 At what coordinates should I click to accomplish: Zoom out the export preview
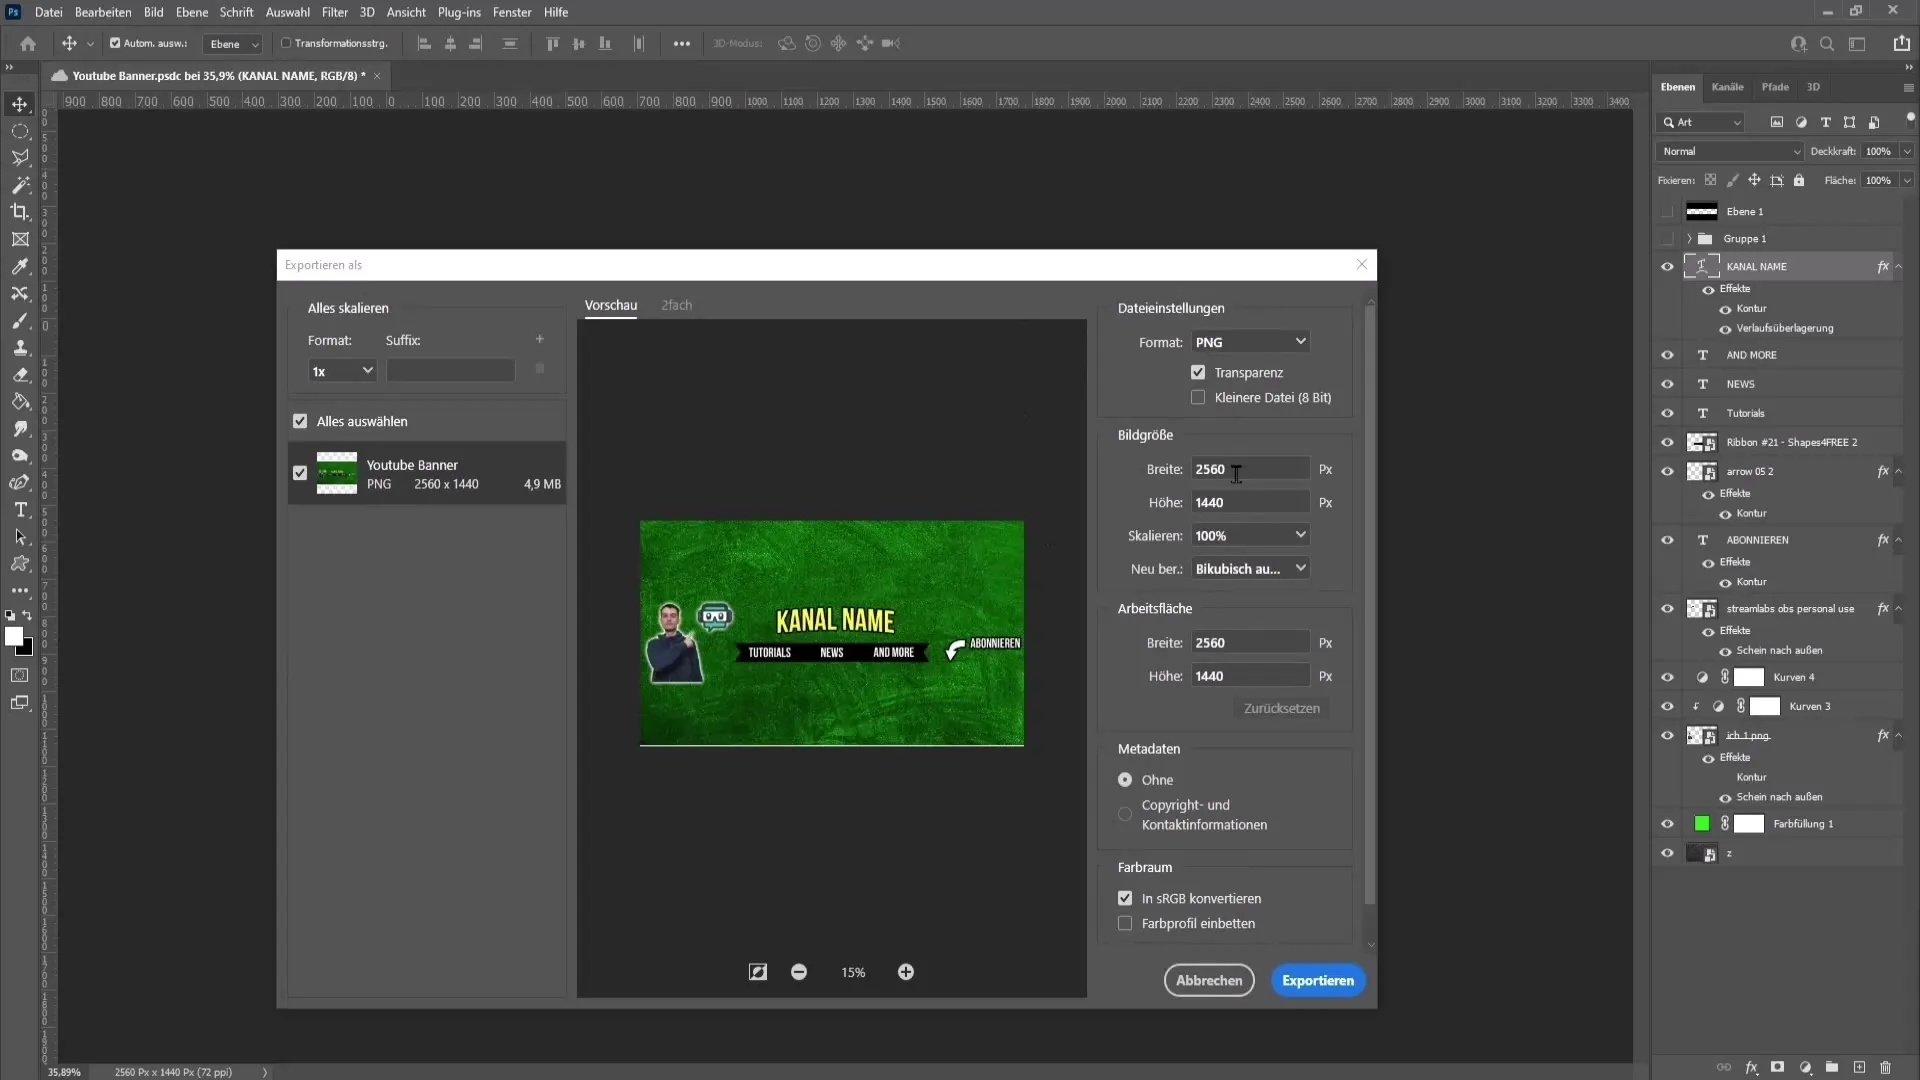point(799,972)
